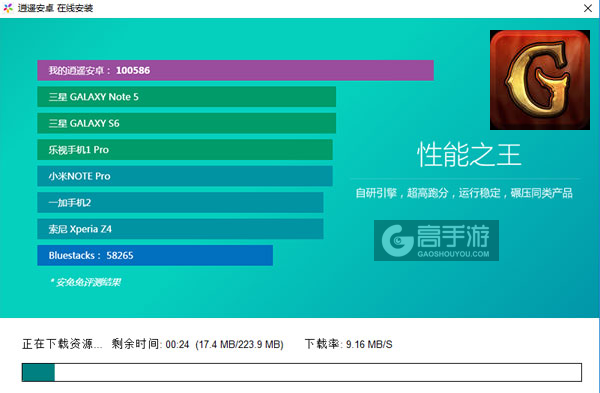Click the 17.4 MB/223.9 MB size text

[x=239, y=344]
